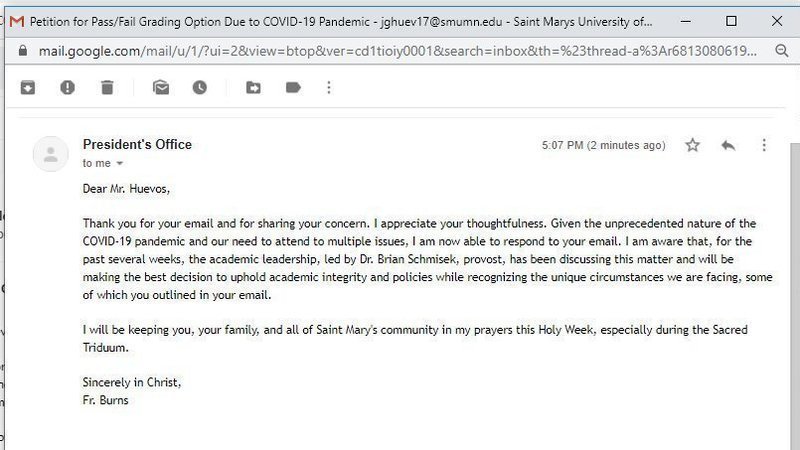
Task: Snooze this email with clock icon
Action: point(200,88)
